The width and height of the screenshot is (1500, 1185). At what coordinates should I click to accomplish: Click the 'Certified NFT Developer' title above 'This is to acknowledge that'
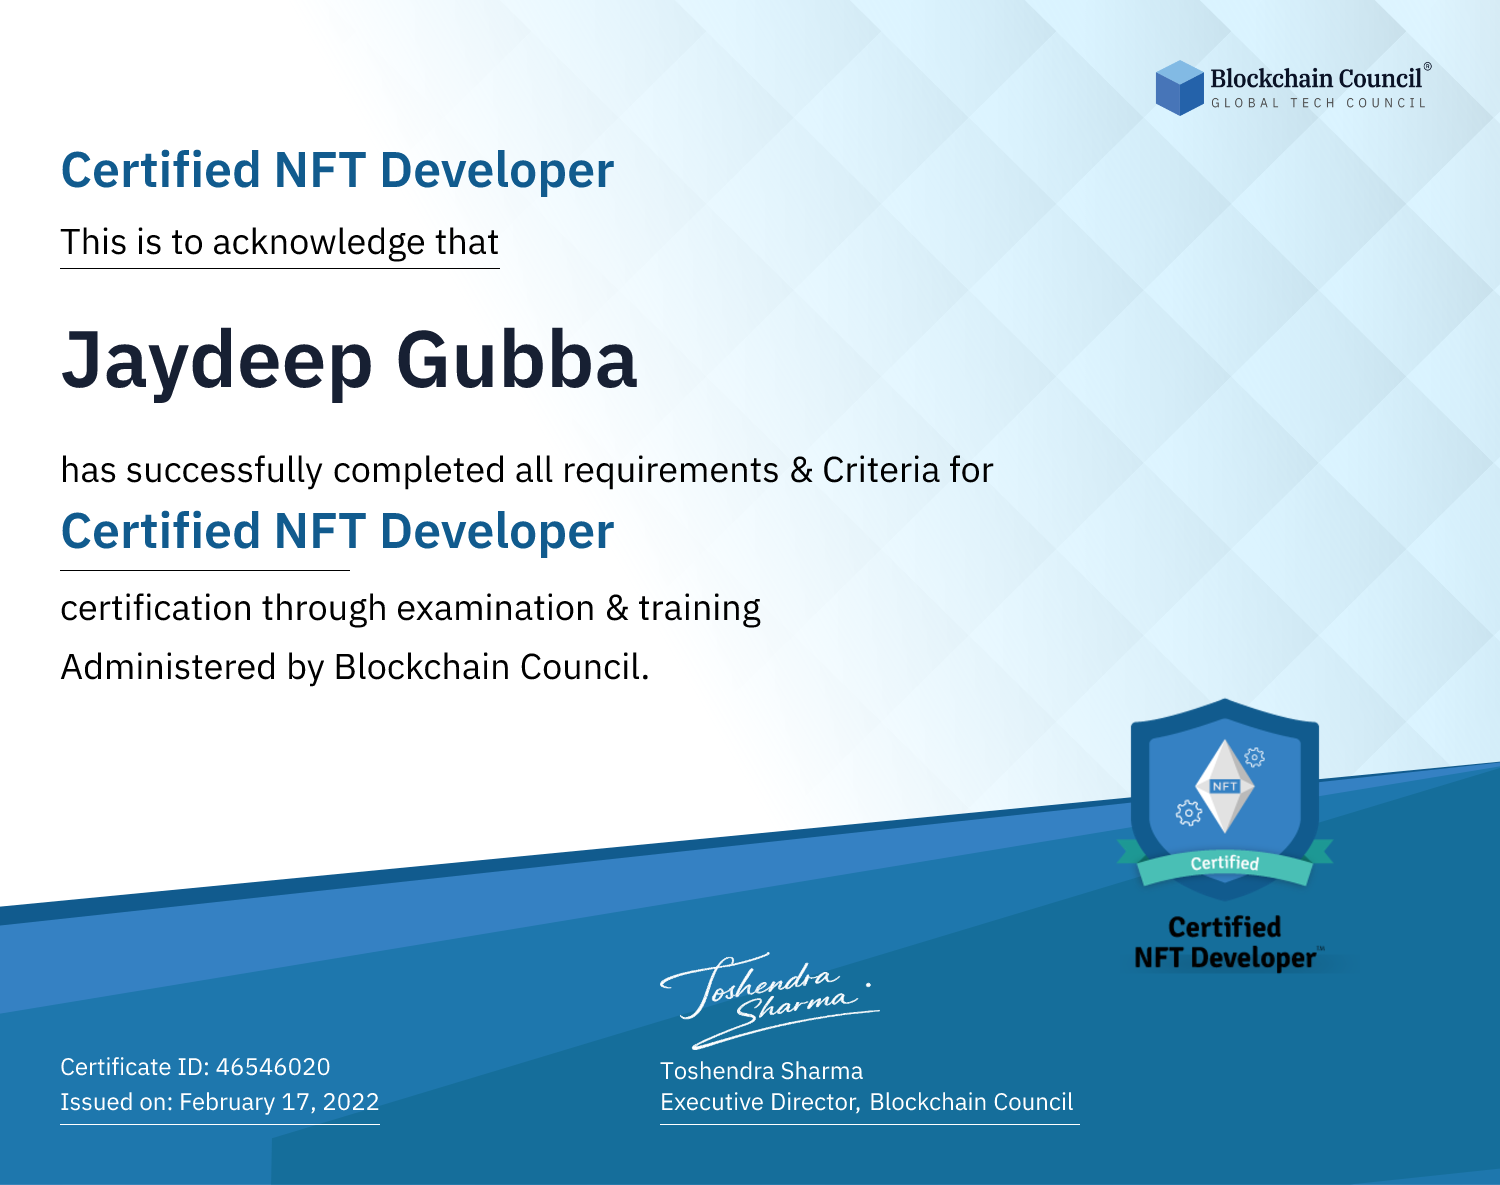(337, 170)
